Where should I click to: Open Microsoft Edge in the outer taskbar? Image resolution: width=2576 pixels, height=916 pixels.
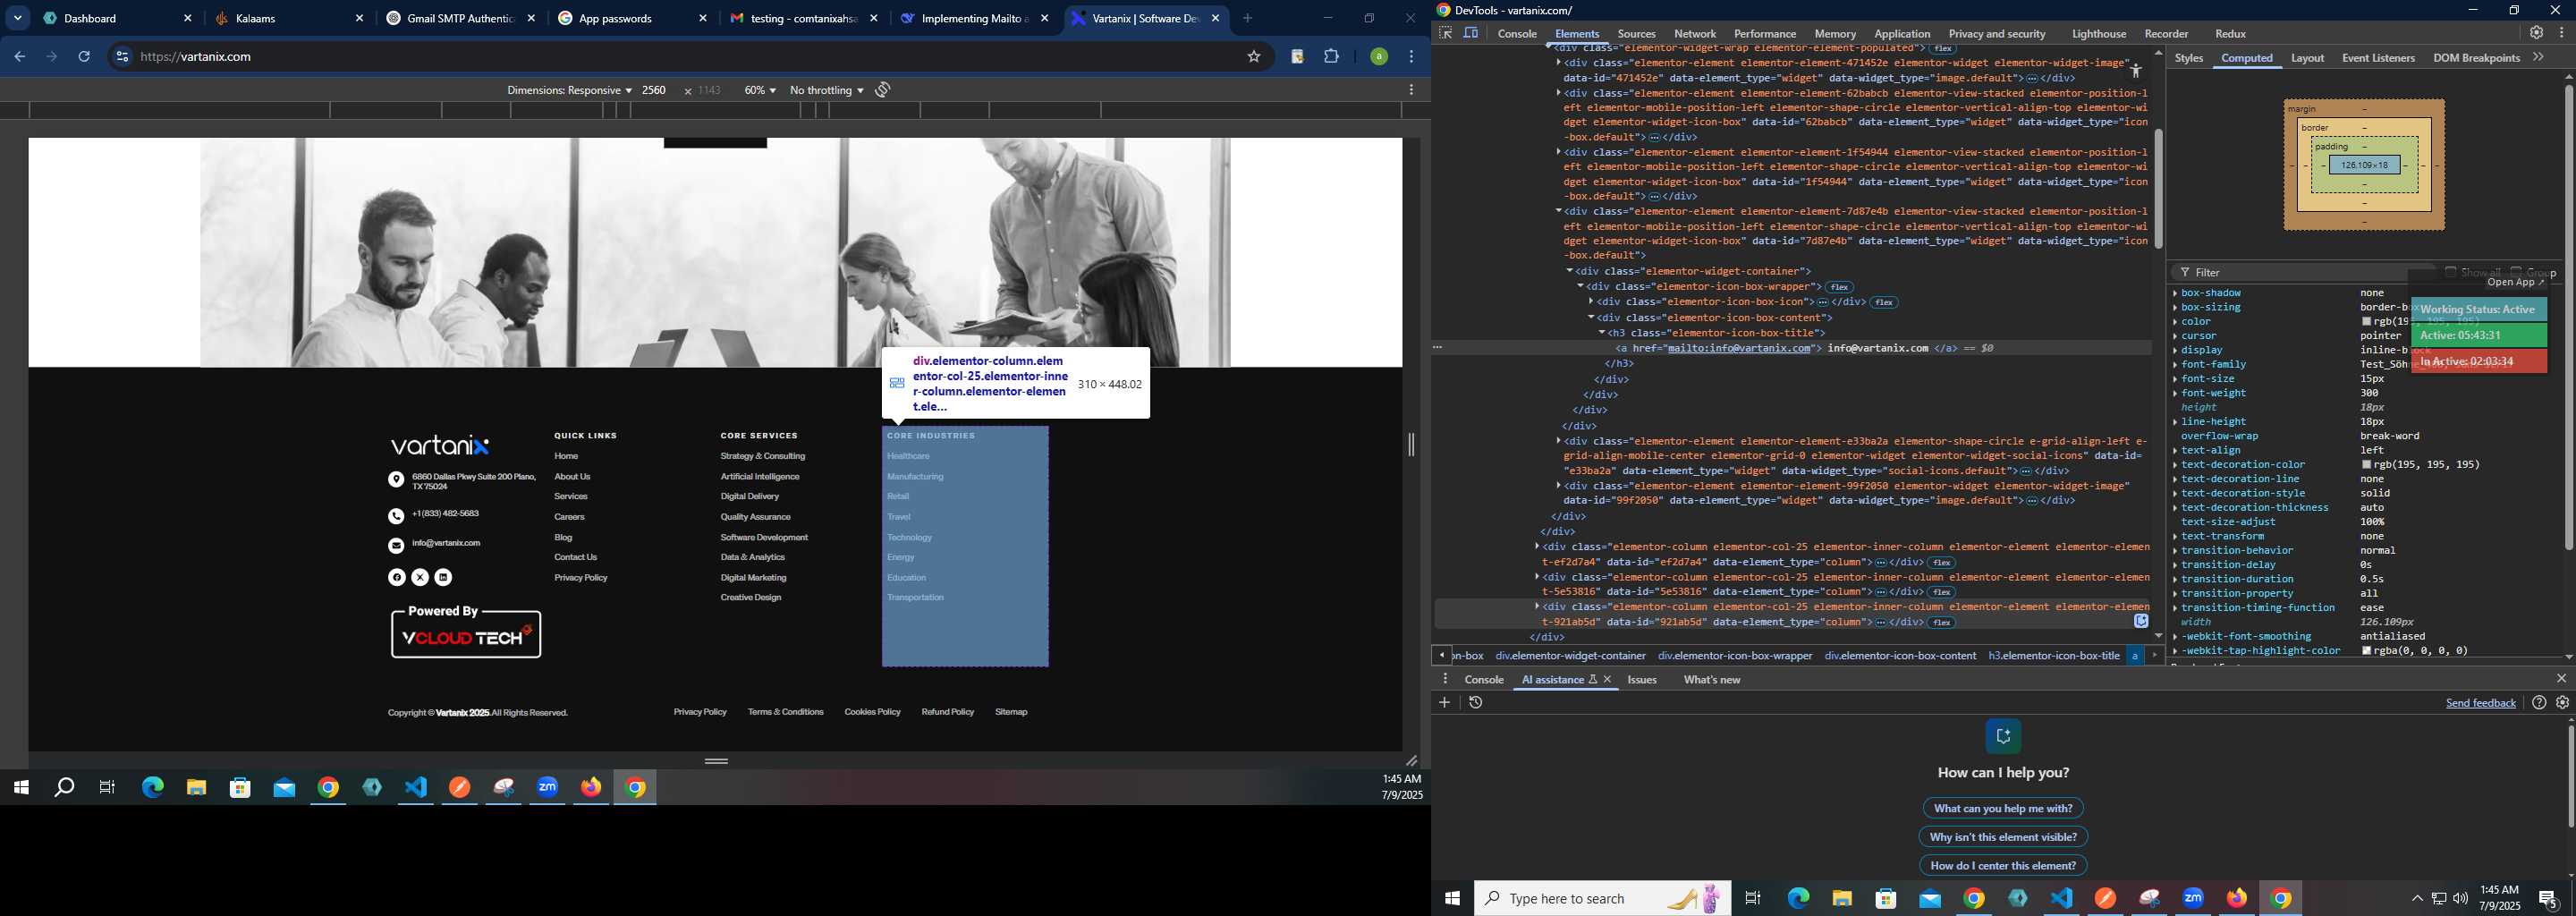click(1798, 898)
